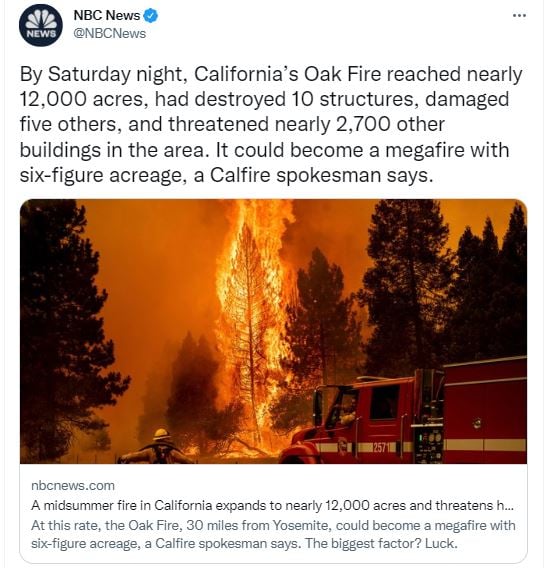Click the firefighter wearing the yellow helmet
This screenshot has width=545, height=568.
(x=158, y=446)
